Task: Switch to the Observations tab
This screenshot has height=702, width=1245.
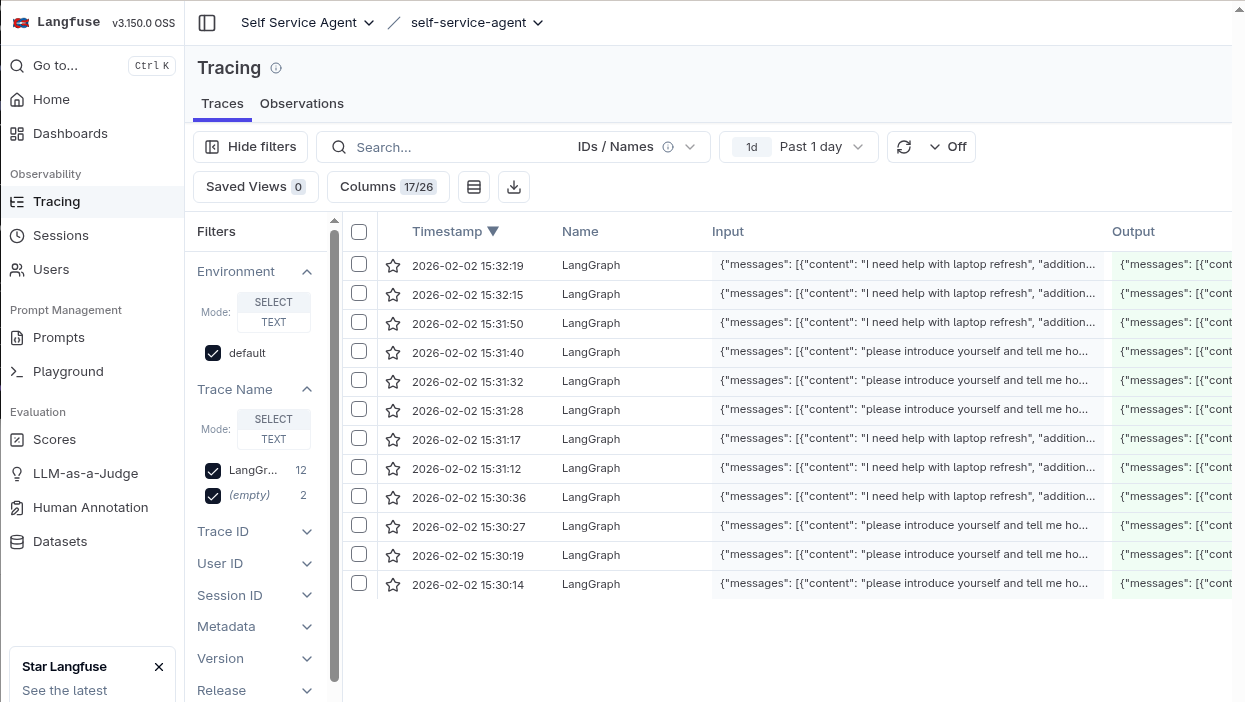Action: 302,104
